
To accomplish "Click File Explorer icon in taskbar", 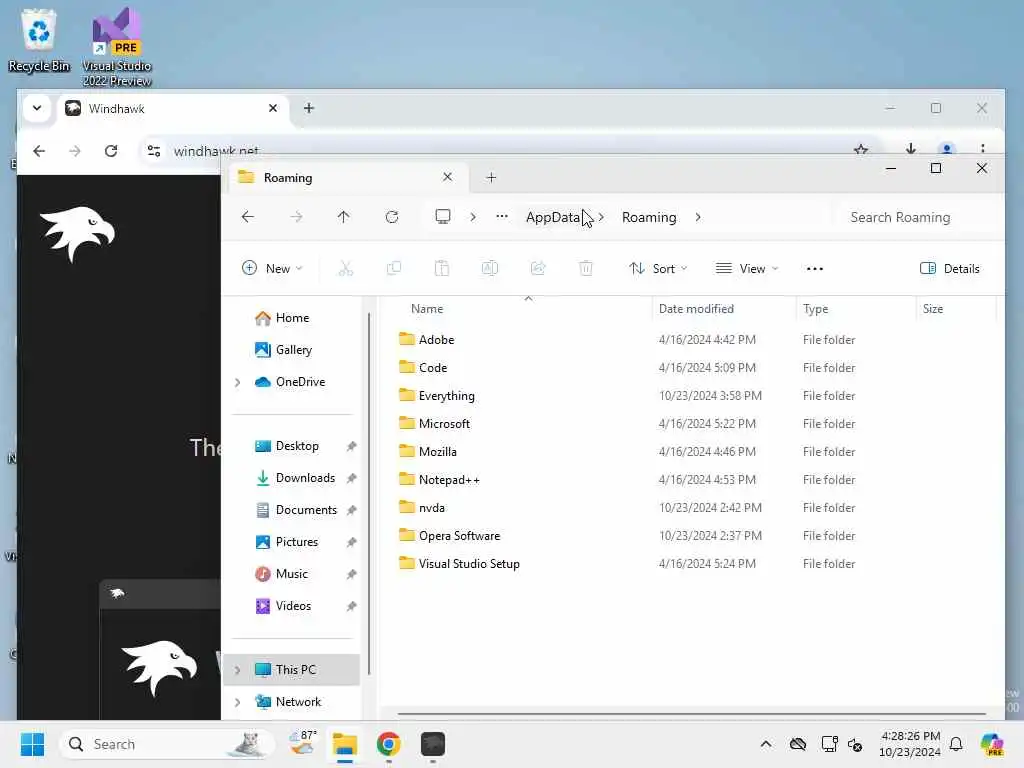I will 345,744.
